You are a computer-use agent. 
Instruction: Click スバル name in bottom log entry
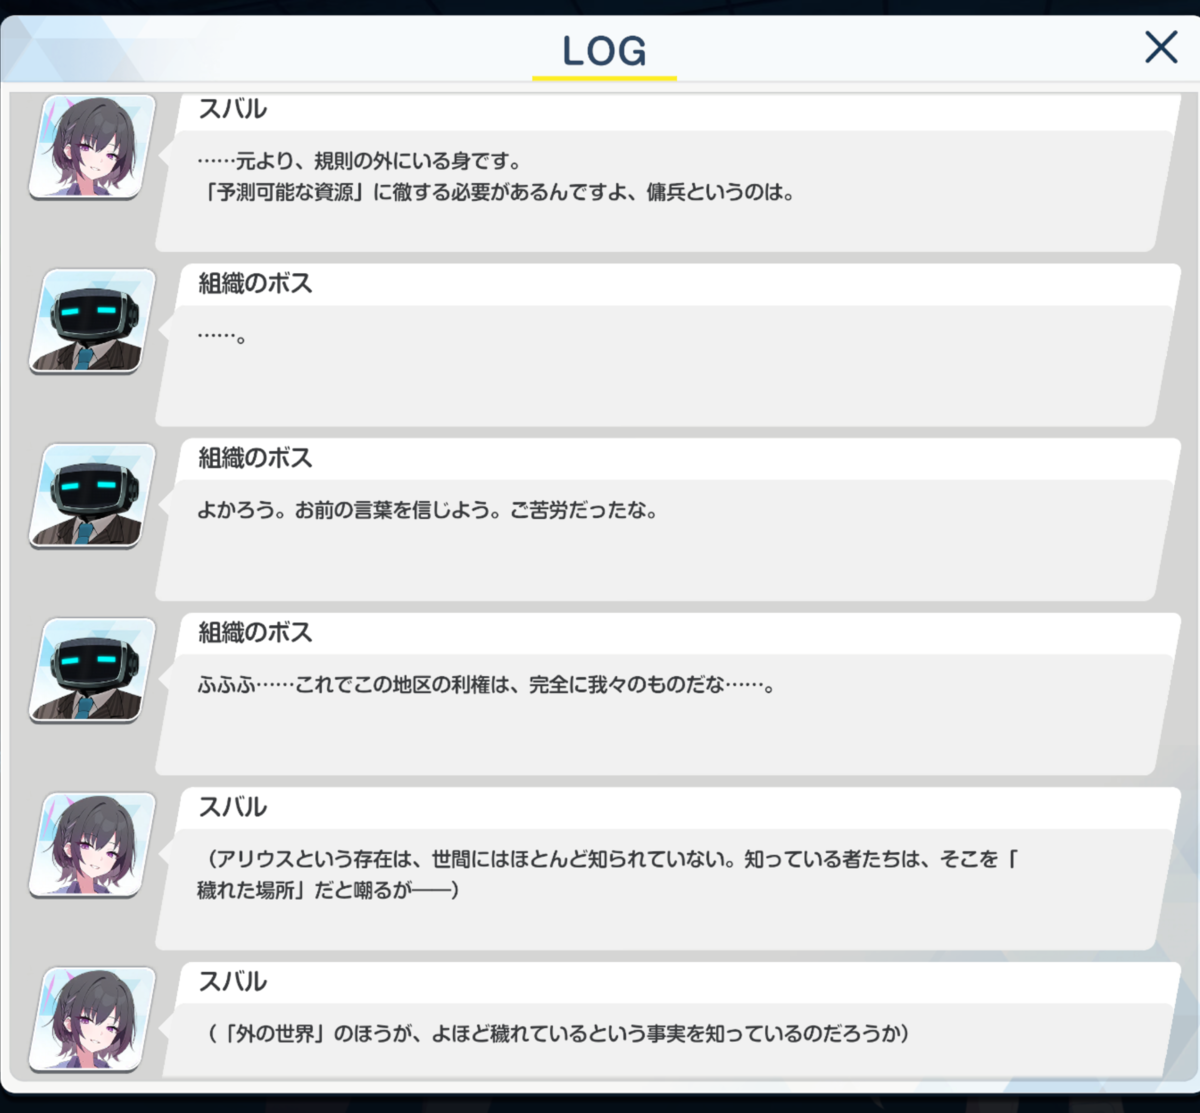(x=232, y=982)
